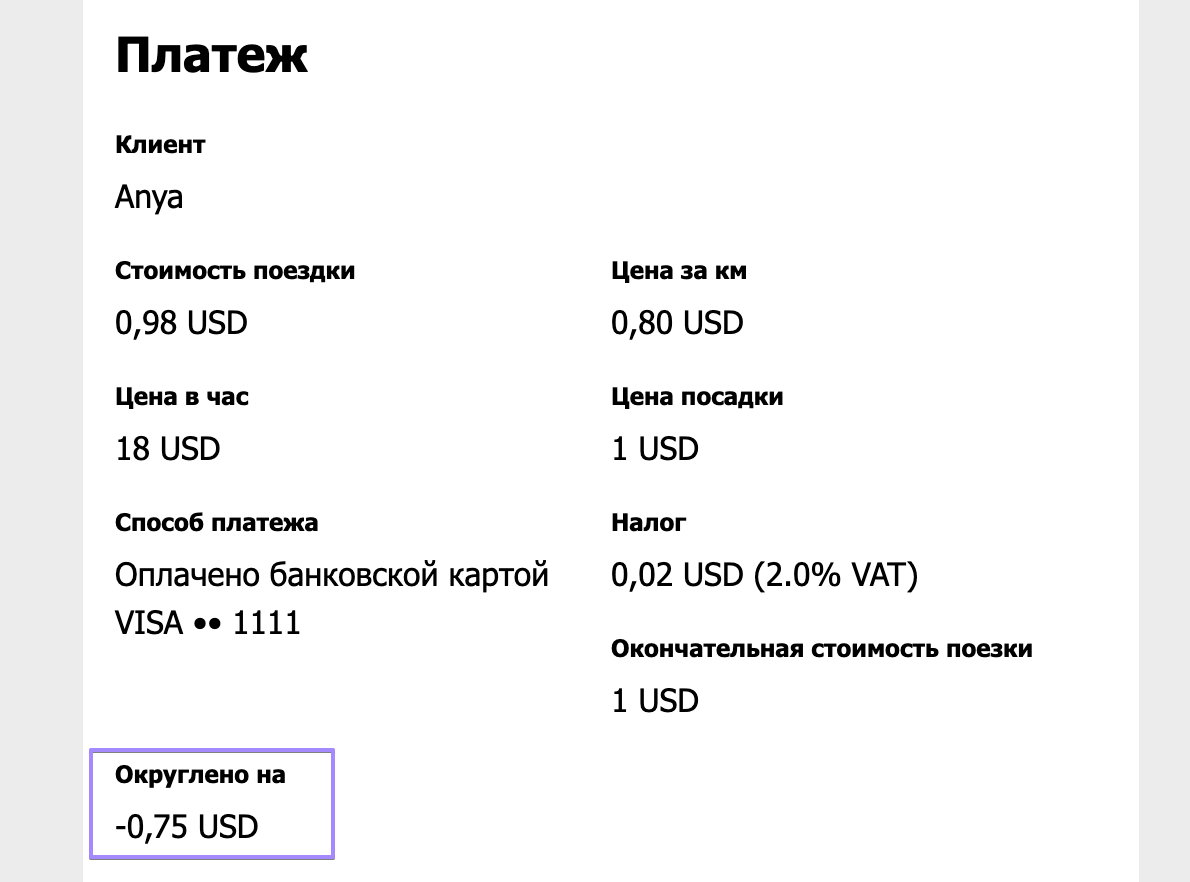Click the 0,80 USD per-km price value
This screenshot has width=1190, height=882.
click(677, 323)
